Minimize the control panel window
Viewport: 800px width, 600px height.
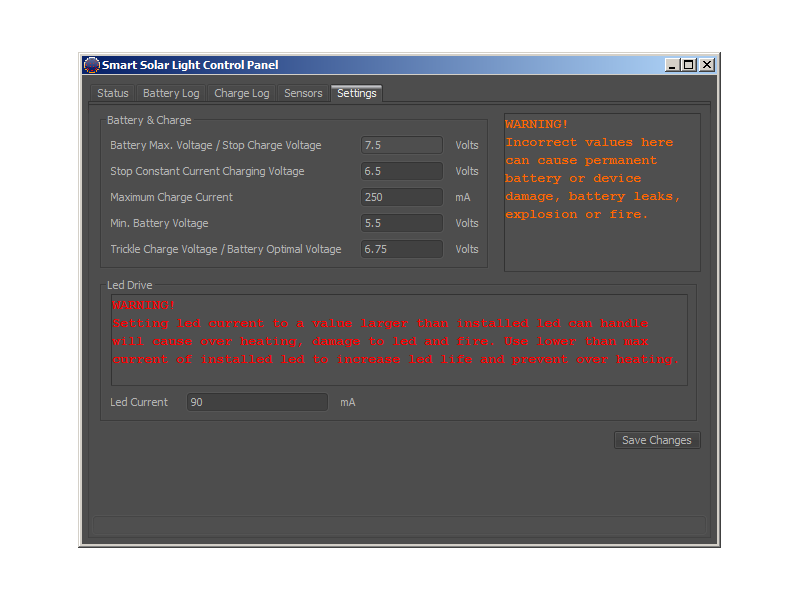(x=672, y=65)
